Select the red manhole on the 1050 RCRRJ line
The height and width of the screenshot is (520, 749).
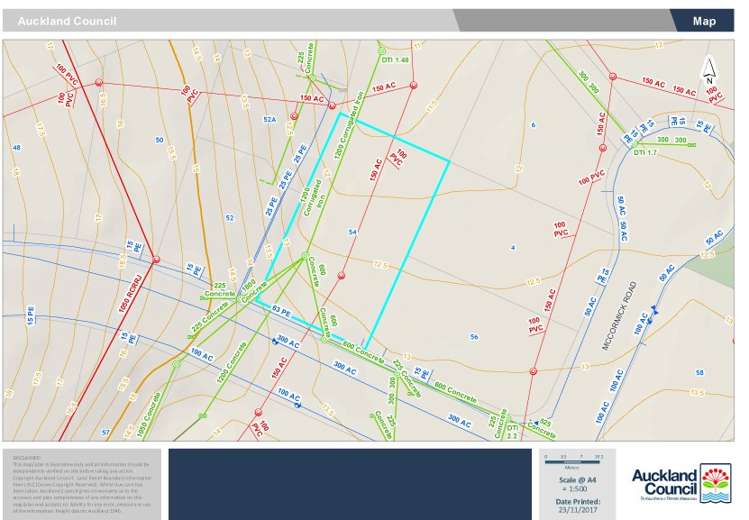coord(156,260)
